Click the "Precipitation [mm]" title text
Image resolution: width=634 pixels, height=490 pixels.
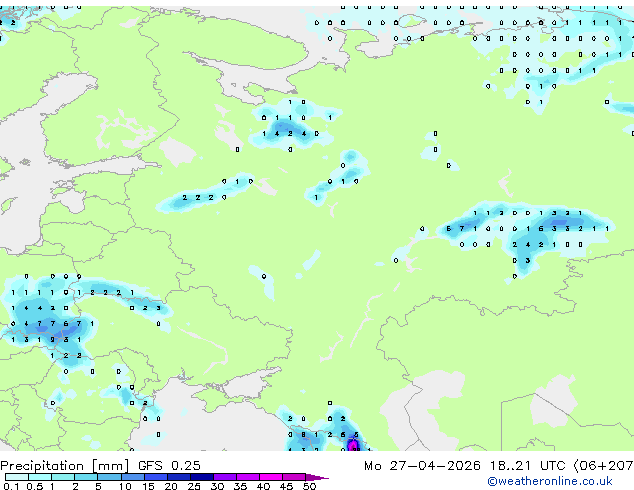(x=64, y=466)
